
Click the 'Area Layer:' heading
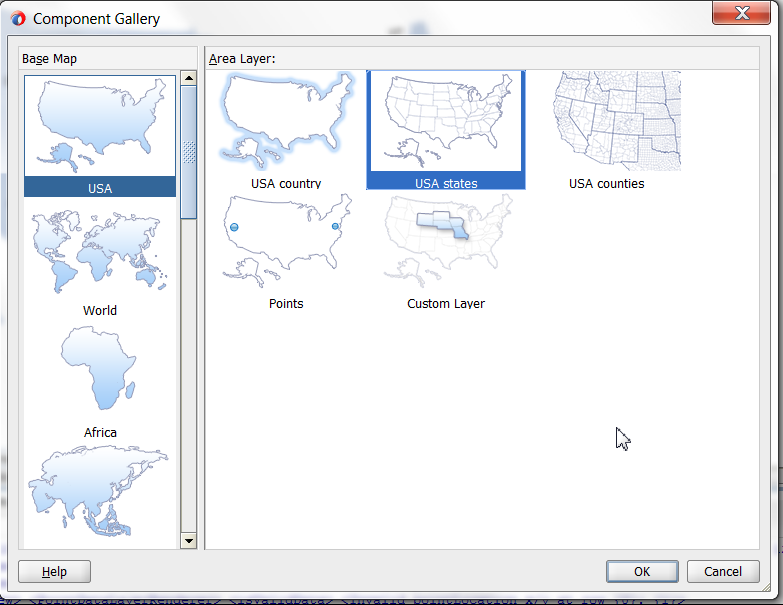pyautogui.click(x=242, y=59)
